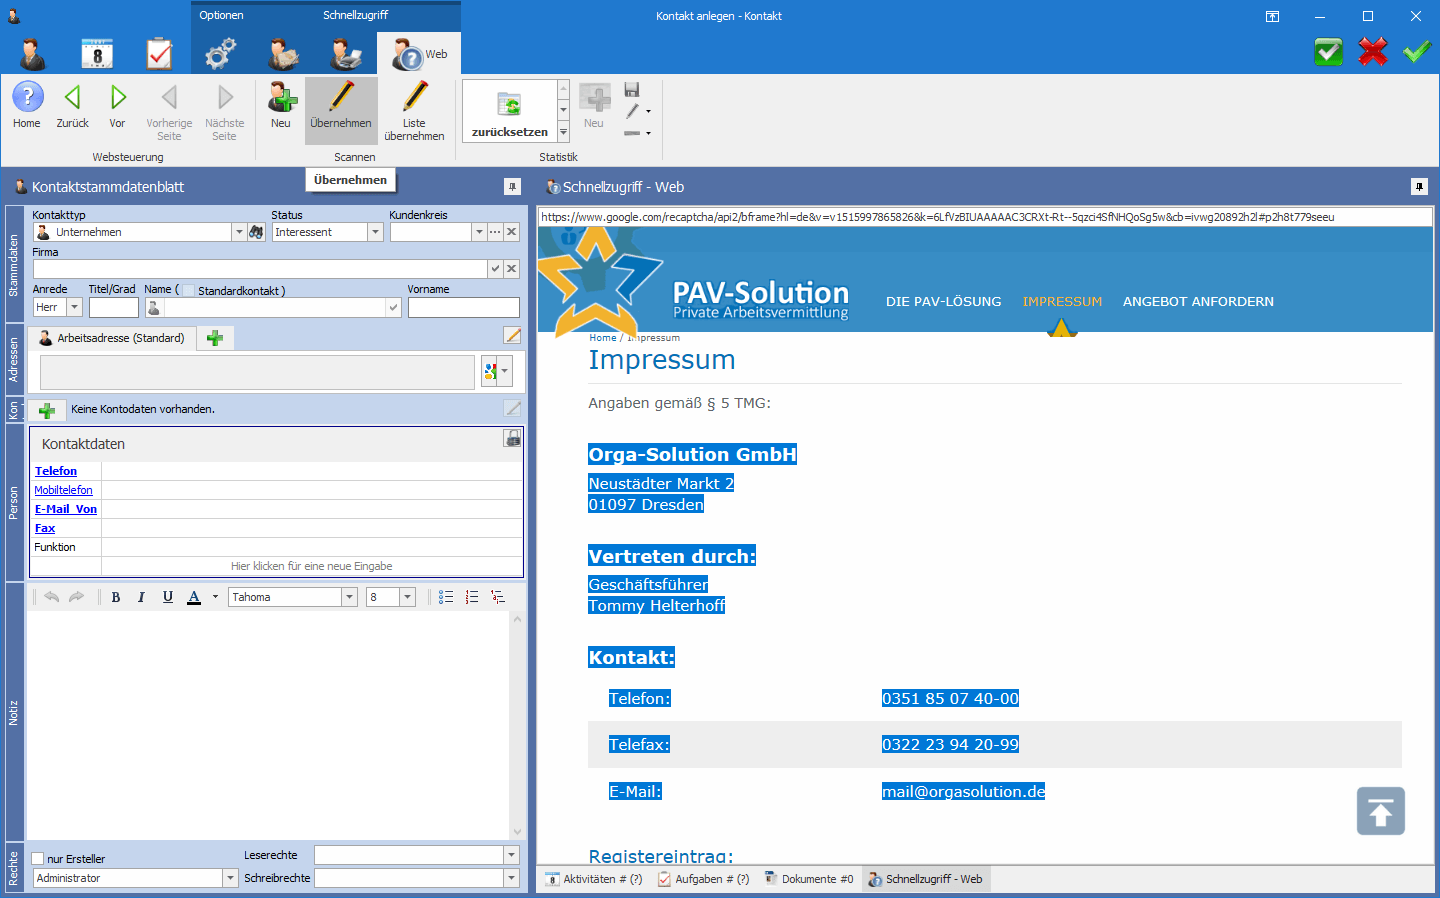Click the Home web navigation icon

[27, 105]
